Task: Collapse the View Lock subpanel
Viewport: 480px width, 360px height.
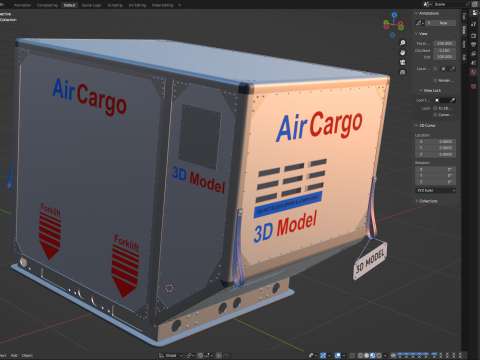Action: point(421,90)
